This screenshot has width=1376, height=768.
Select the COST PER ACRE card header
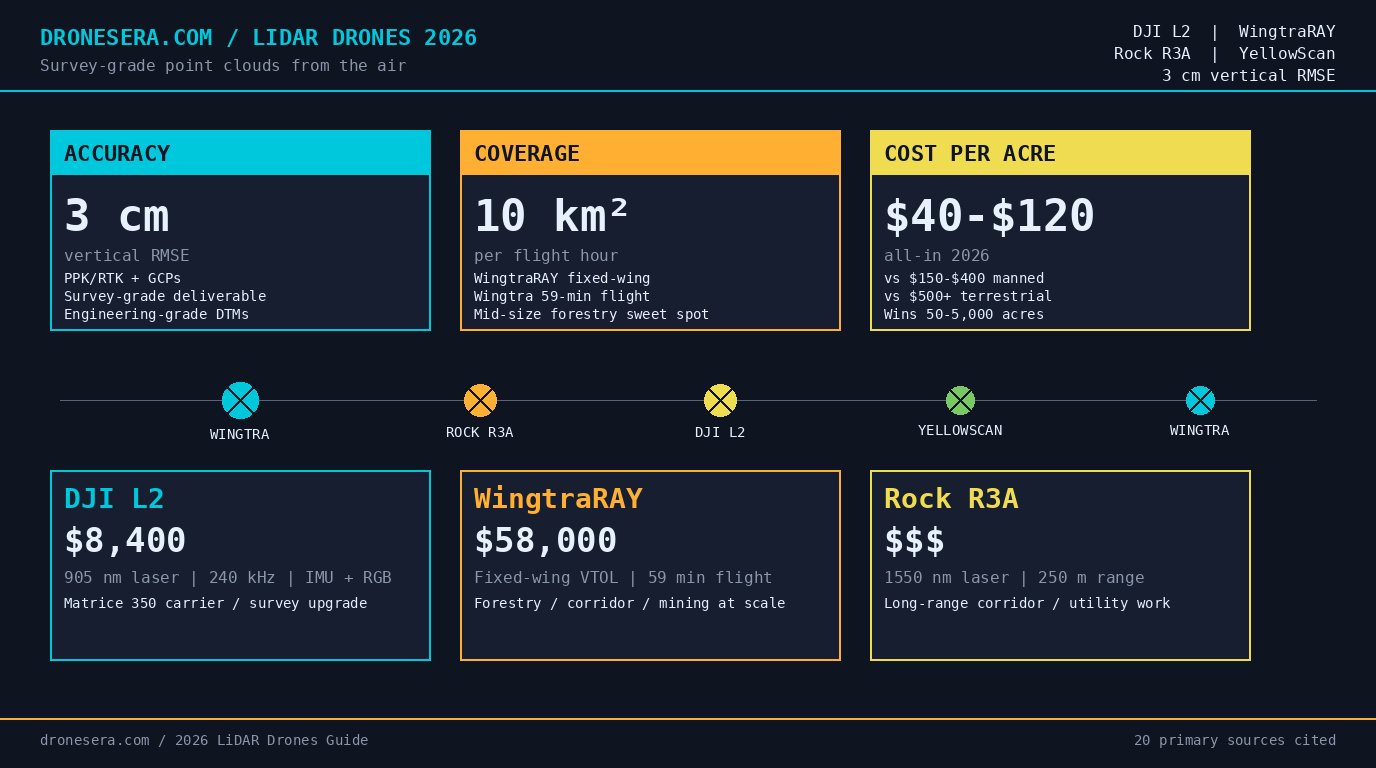point(1060,153)
